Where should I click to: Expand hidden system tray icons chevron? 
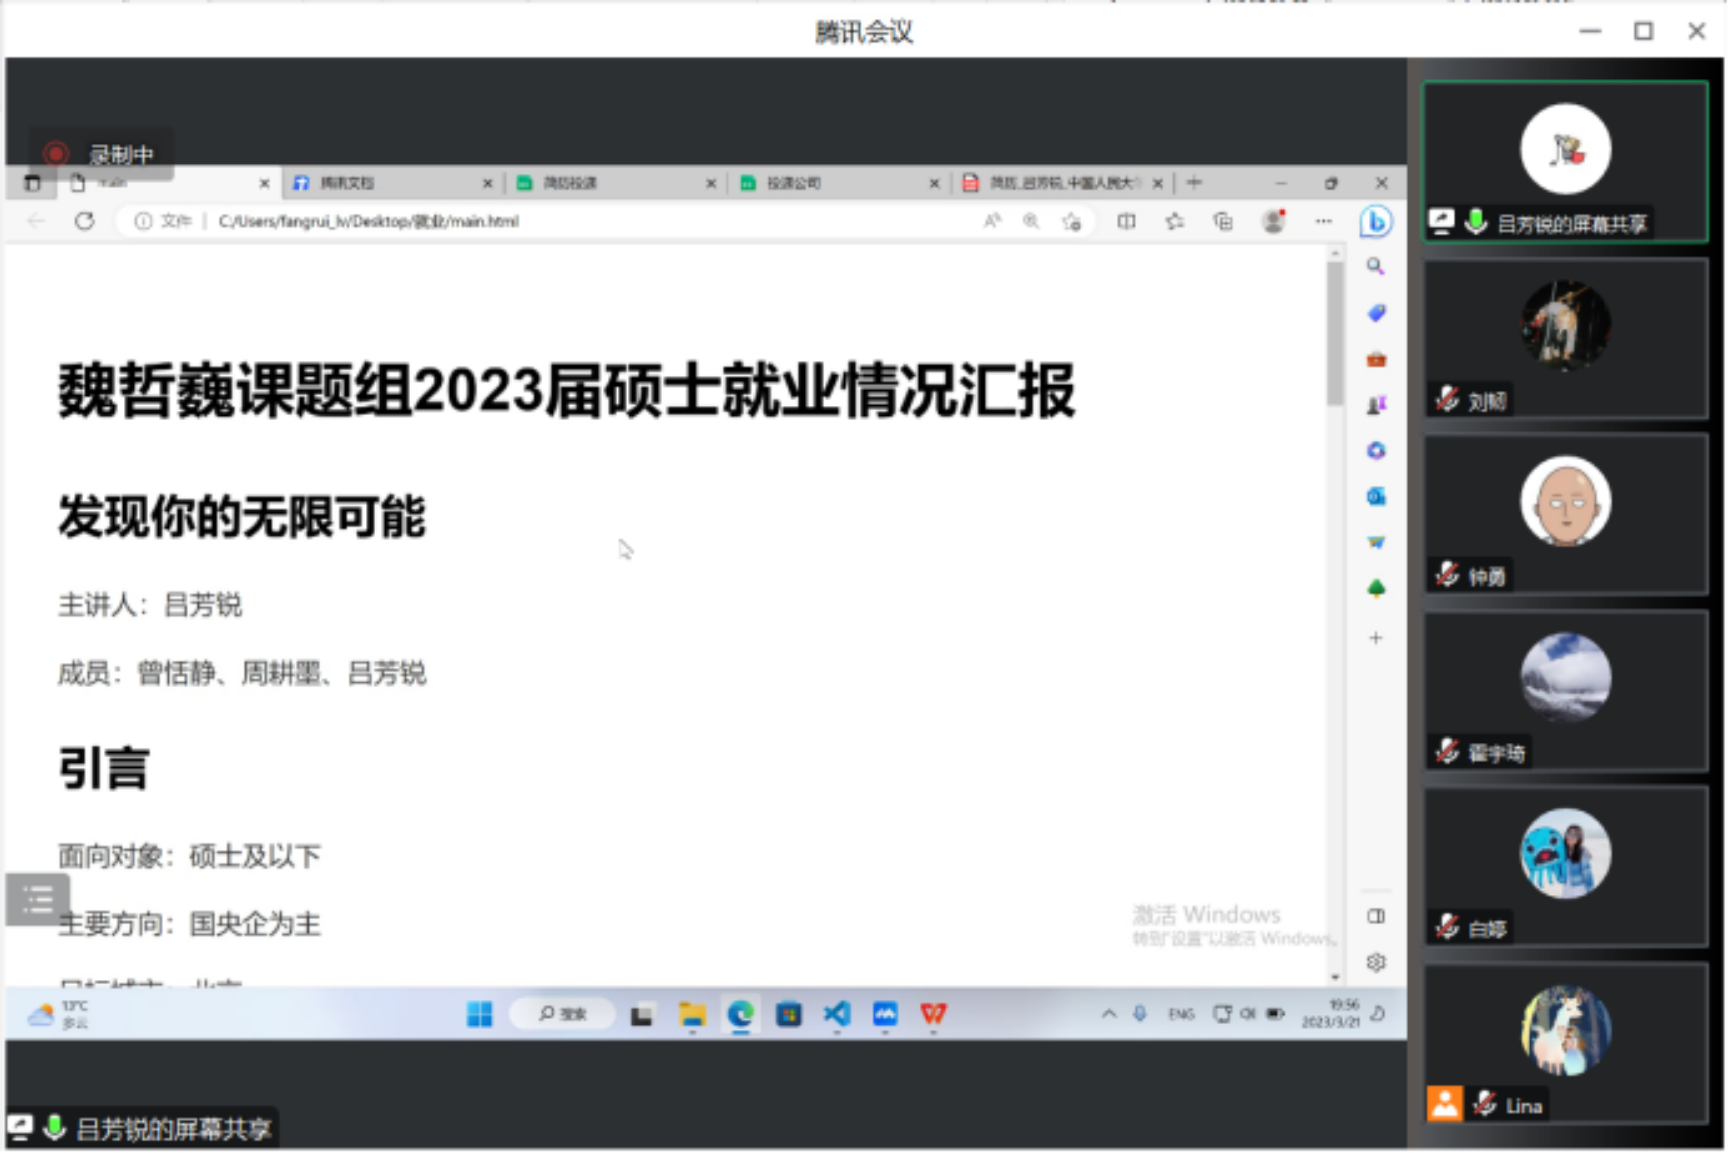coord(1108,1014)
